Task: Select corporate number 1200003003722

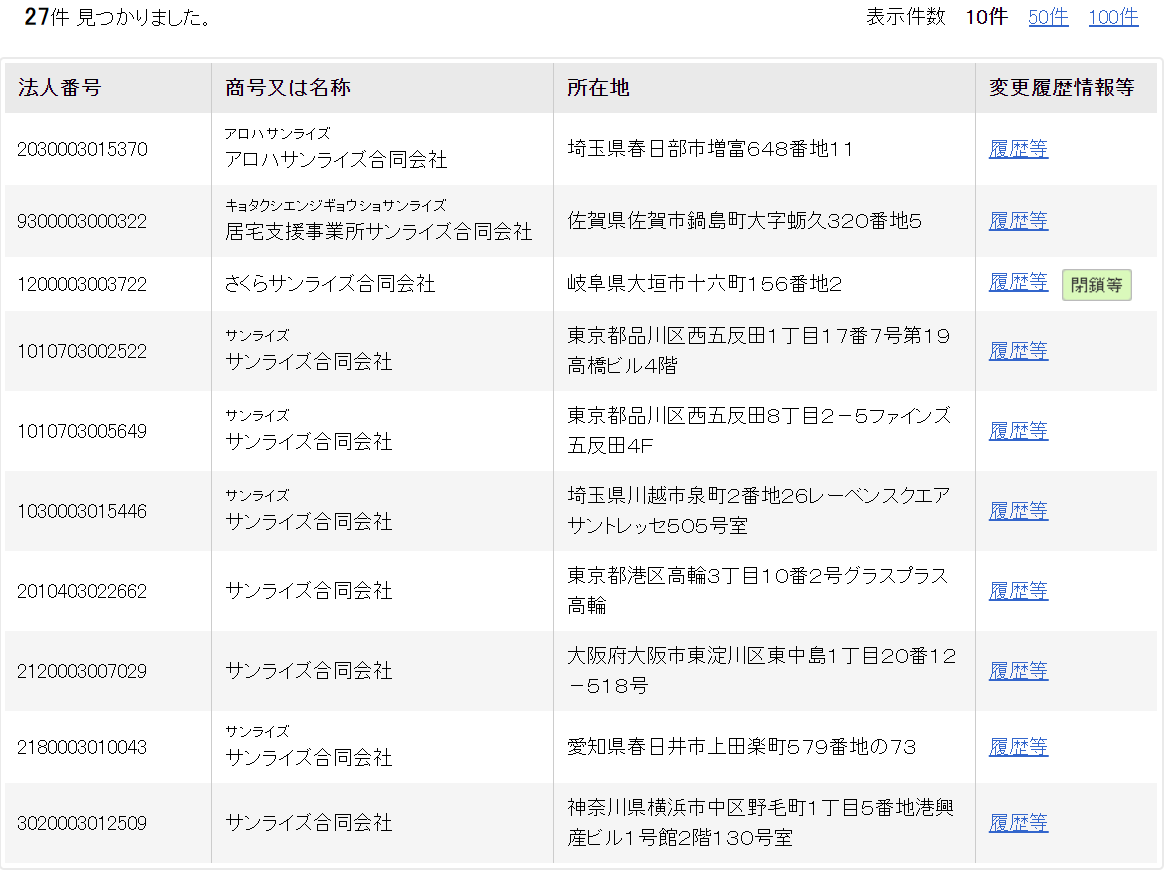Action: 82,284
